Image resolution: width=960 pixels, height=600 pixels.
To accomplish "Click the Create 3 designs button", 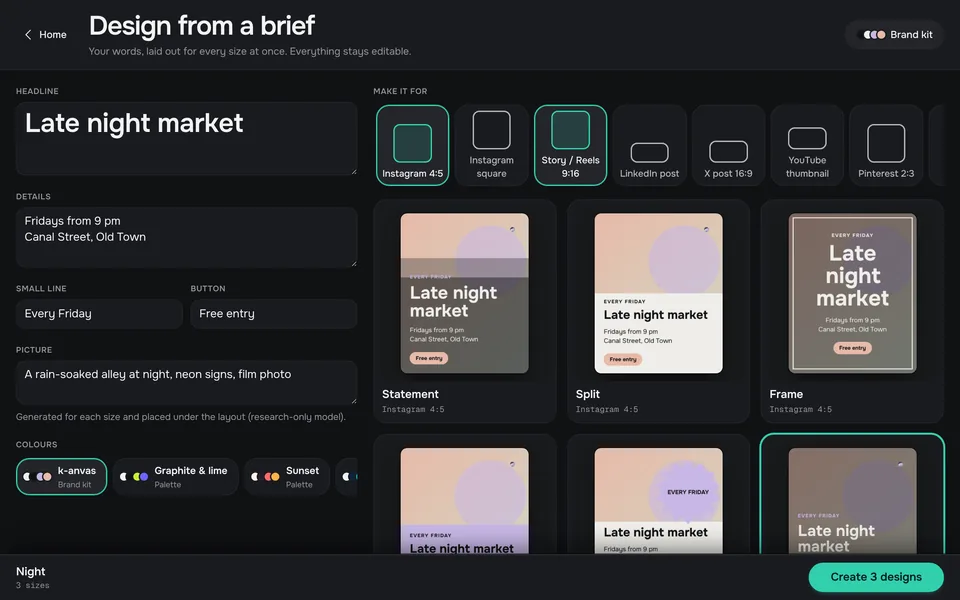I will tap(876, 577).
